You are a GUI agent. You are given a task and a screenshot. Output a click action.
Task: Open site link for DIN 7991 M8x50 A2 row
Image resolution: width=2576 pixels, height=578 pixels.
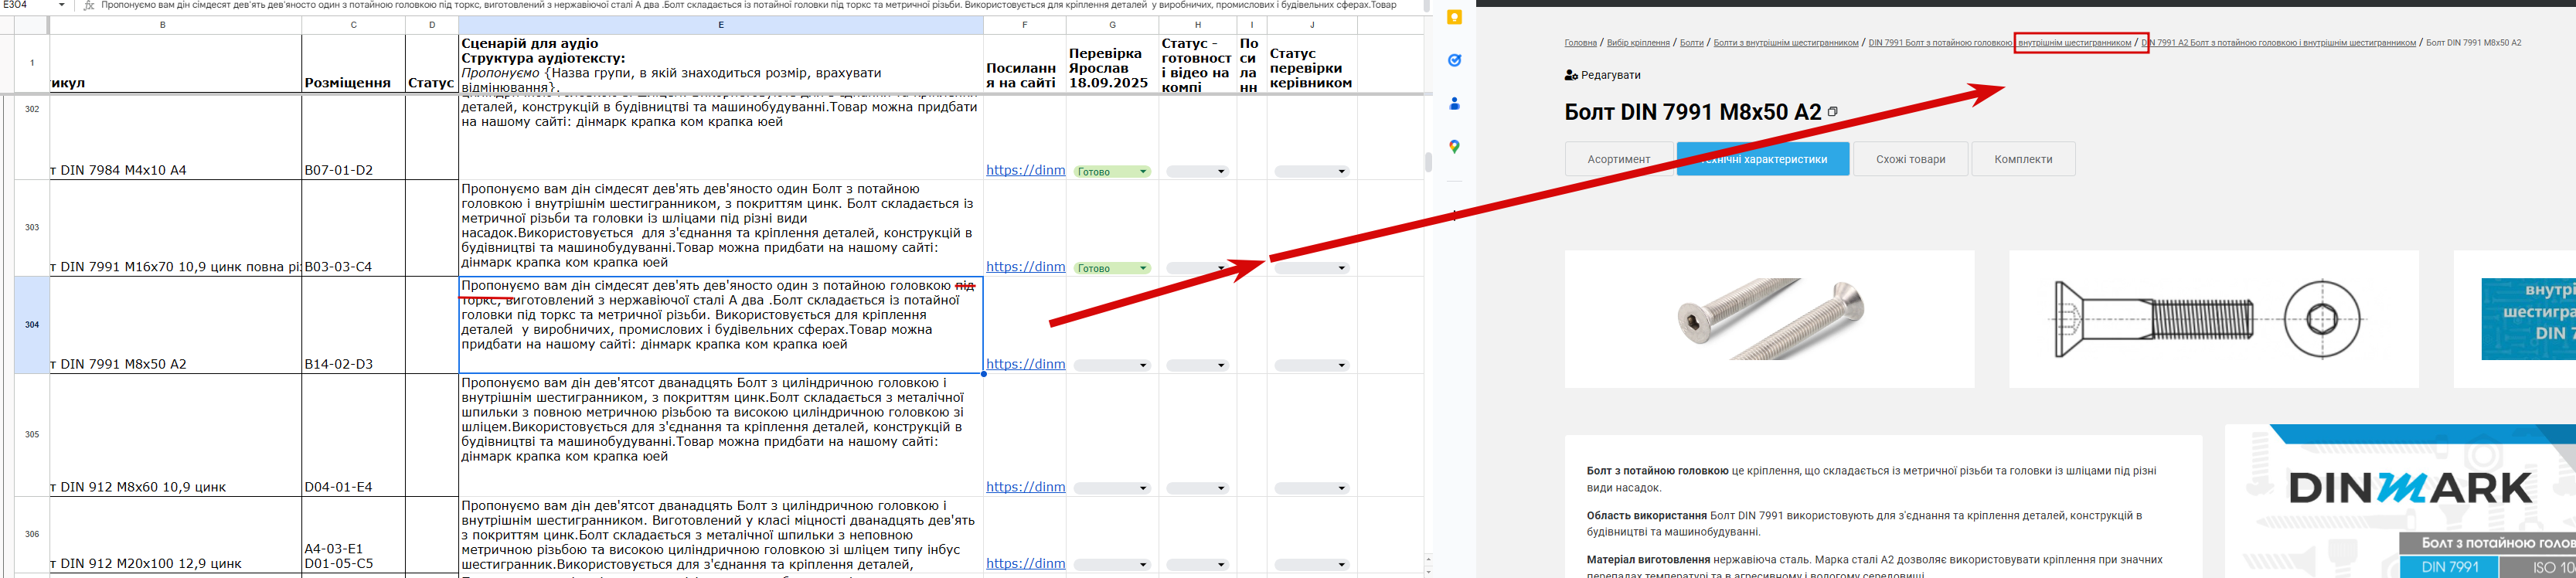click(1025, 364)
